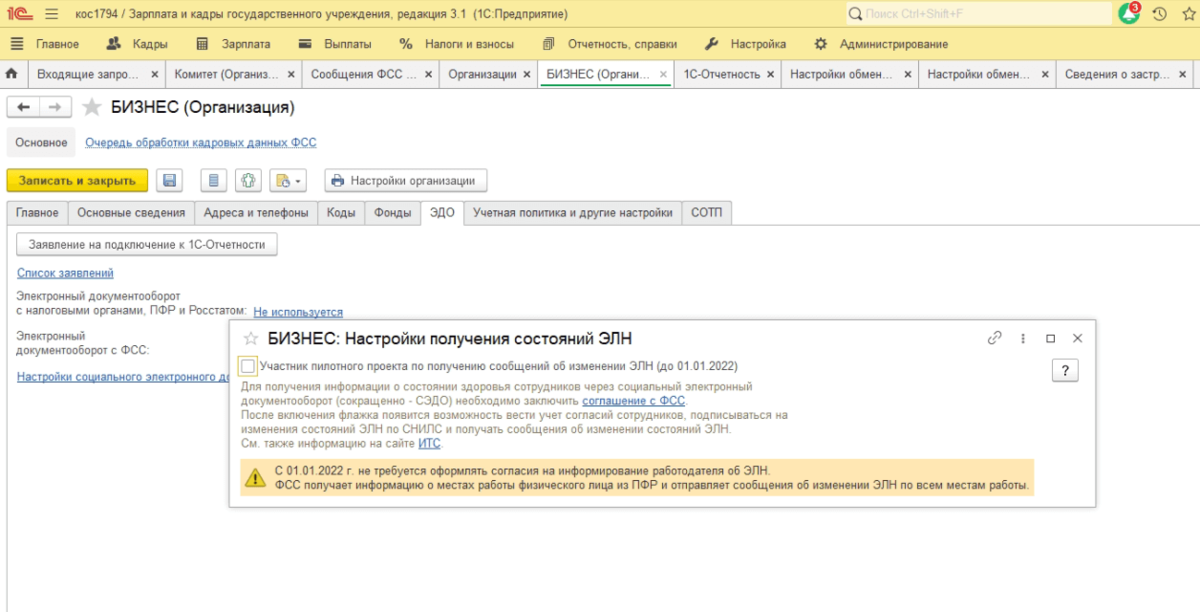This screenshot has width=1200, height=612.
Task: Maximize the ЭЛН settings dialog
Action: pos(1051,339)
